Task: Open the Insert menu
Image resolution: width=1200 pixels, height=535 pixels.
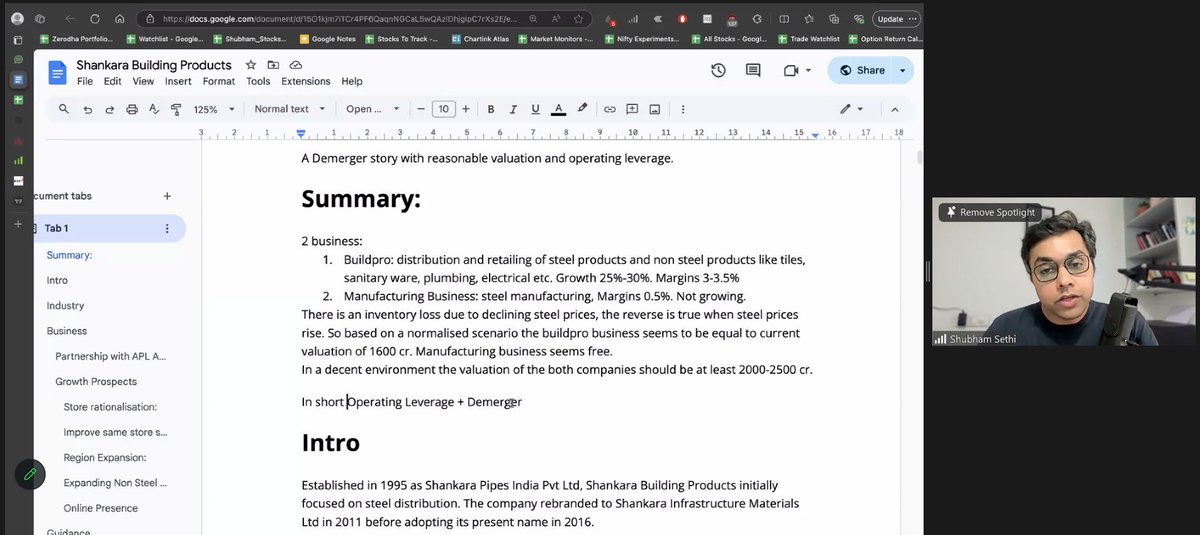Action: click(178, 81)
